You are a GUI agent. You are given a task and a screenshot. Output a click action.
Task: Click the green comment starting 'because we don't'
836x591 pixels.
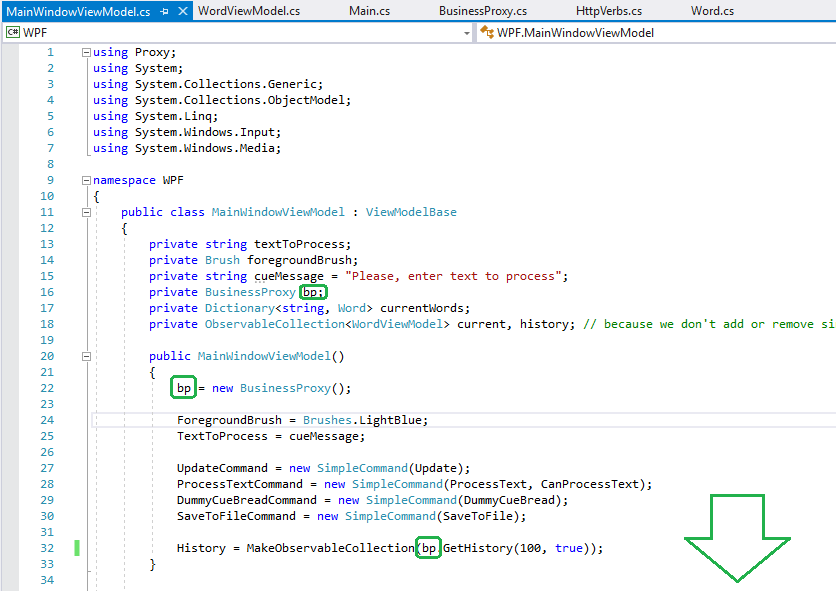click(x=709, y=324)
